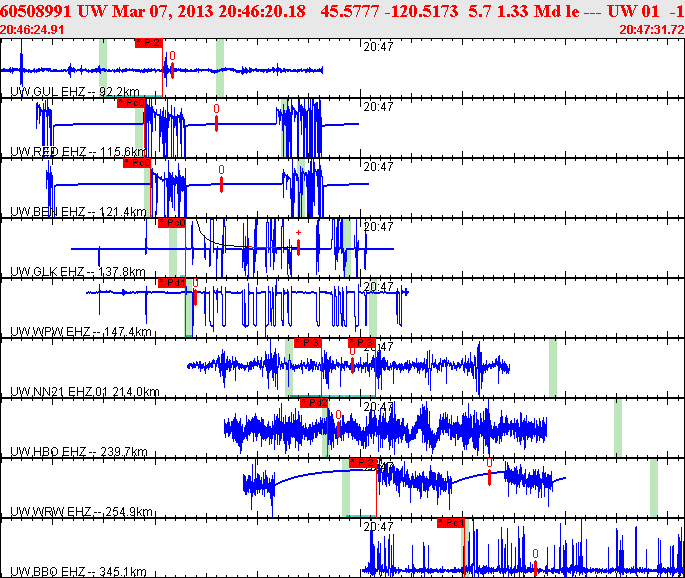Click the red plus residual marker on GLK trace
Image resolution: width=685 pixels, height=578 pixels.
click(x=298, y=243)
